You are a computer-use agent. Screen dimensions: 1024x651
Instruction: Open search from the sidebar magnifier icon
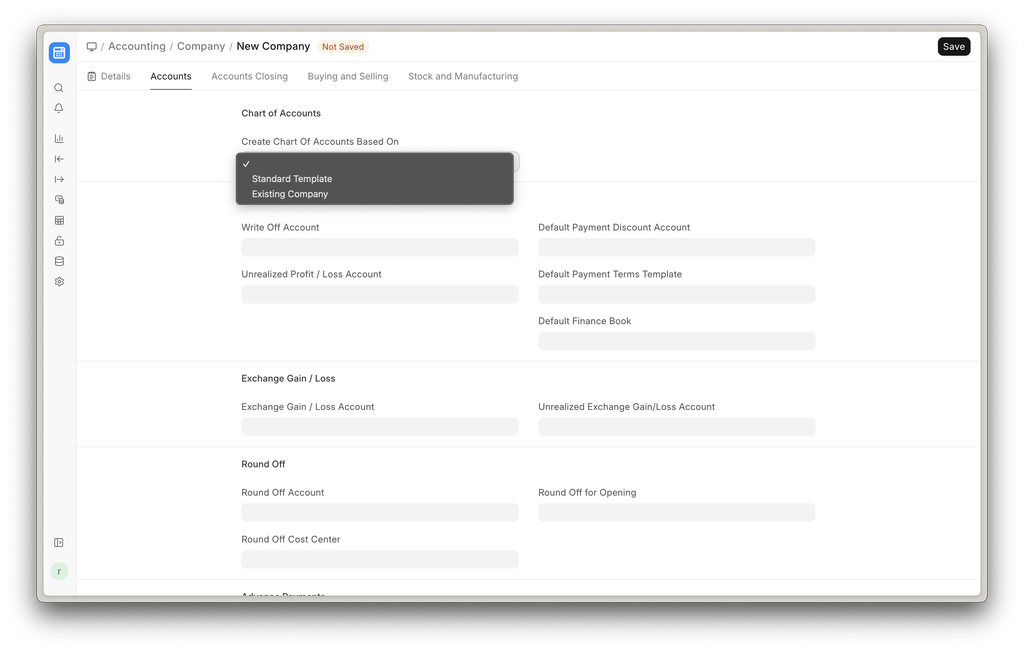click(59, 88)
